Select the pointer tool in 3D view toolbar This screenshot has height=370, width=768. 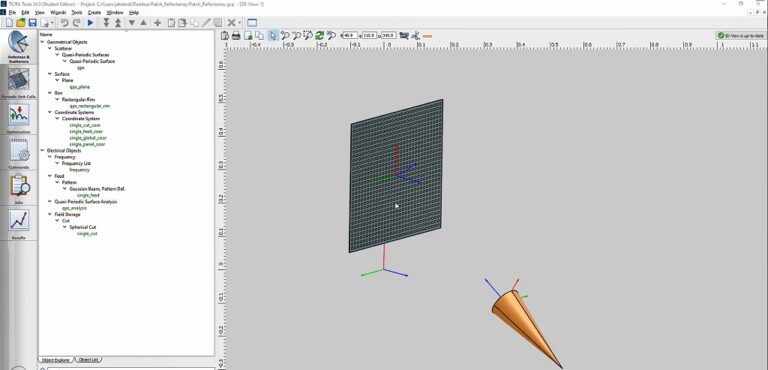tap(273, 36)
